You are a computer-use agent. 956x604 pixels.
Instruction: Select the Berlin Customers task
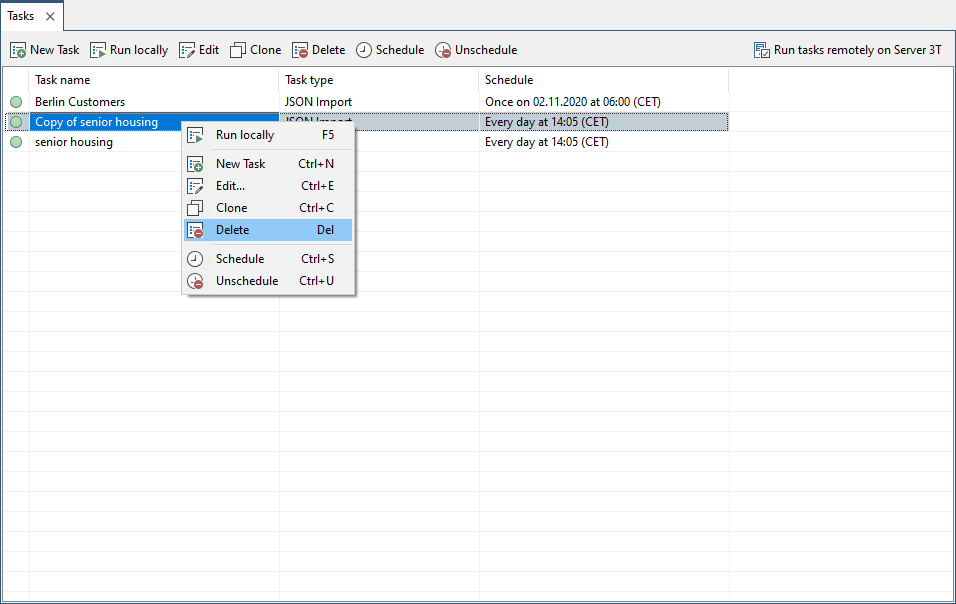click(80, 102)
